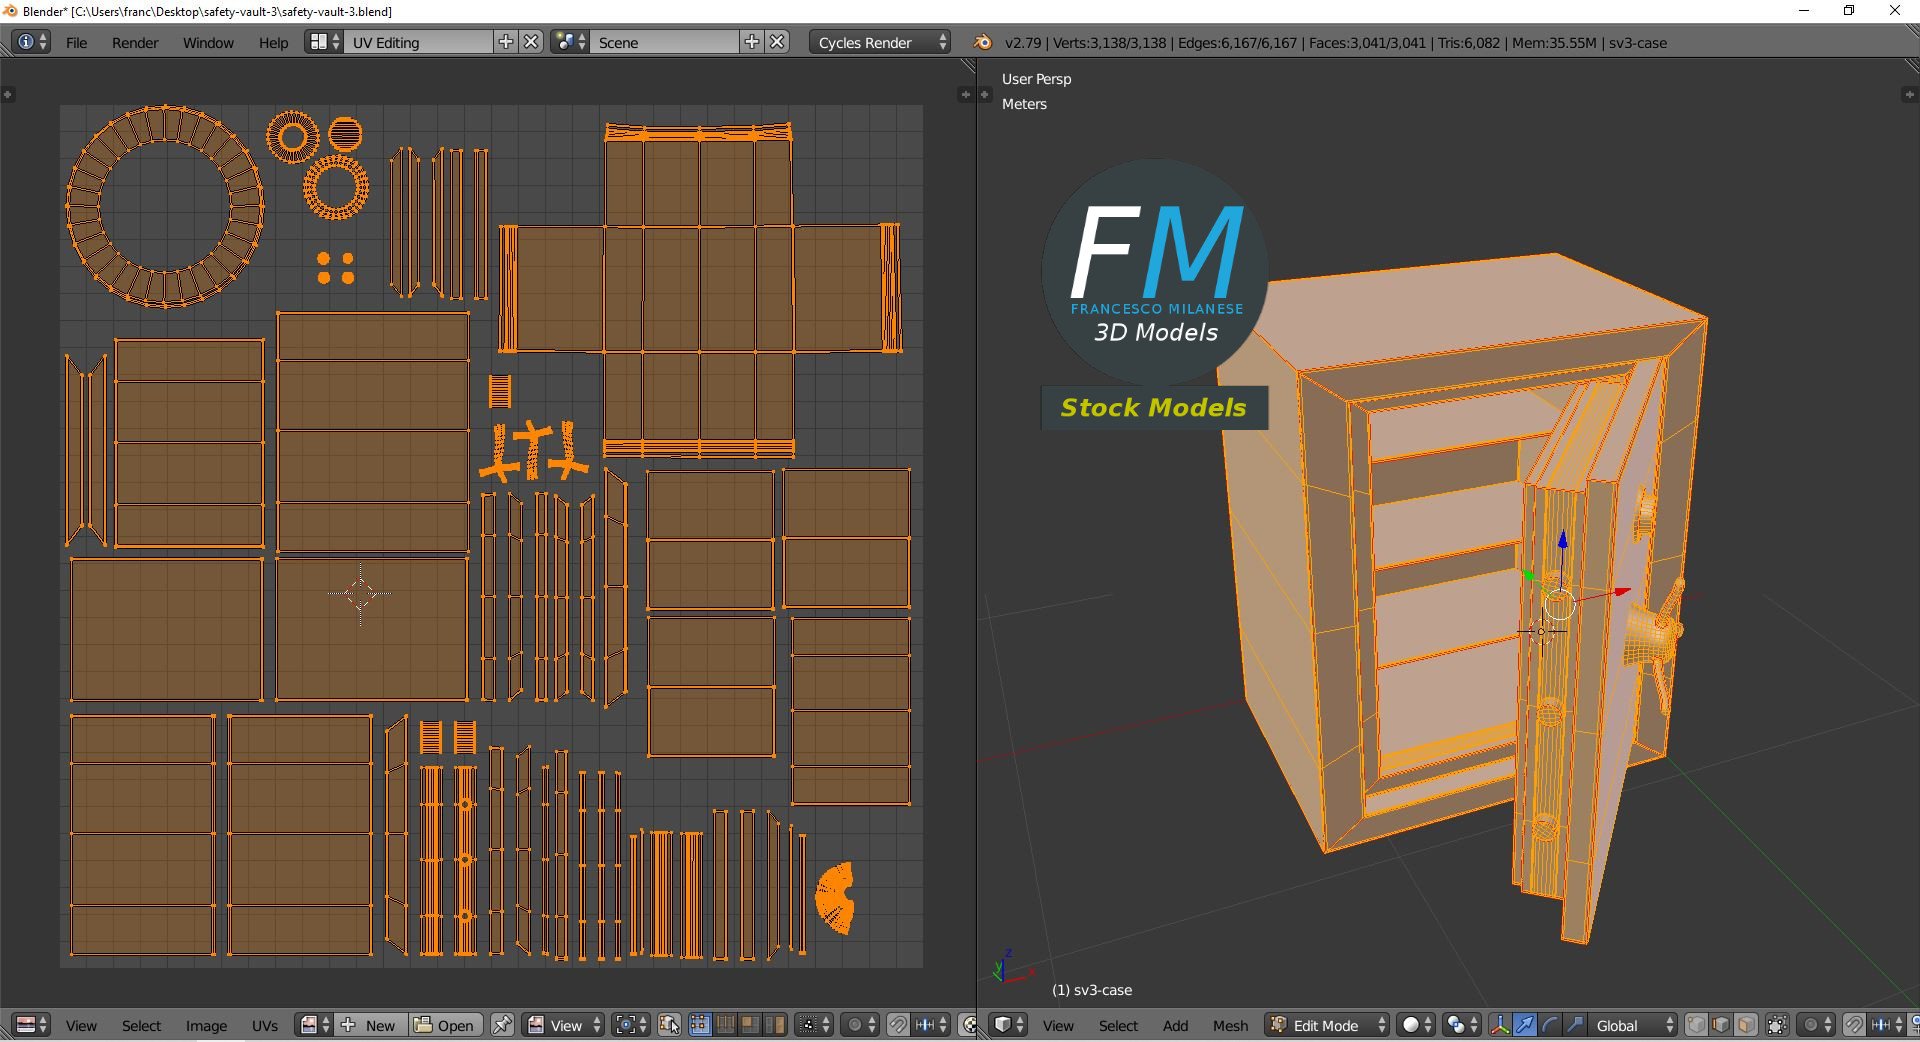Open the Cycles Render engine dropdown
Screen dimensions: 1920x1042
click(880, 42)
